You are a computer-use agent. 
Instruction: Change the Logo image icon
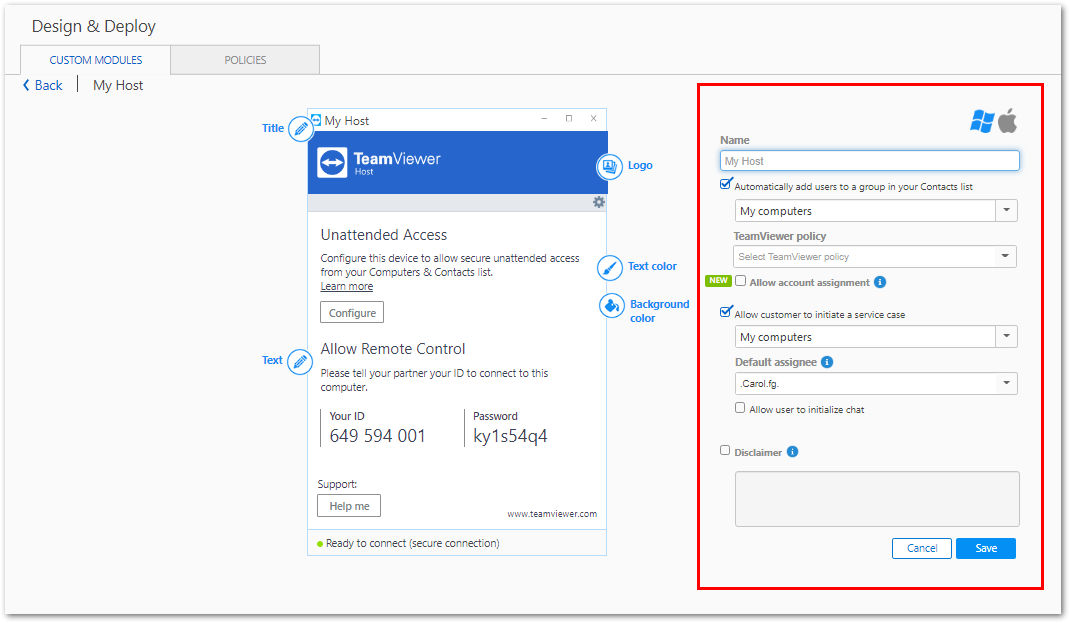tap(609, 166)
